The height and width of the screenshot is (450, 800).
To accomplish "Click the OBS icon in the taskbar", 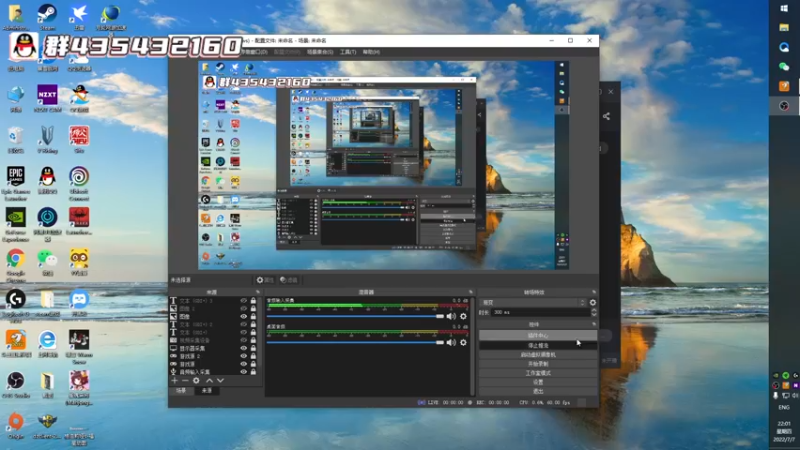I will [x=784, y=106].
